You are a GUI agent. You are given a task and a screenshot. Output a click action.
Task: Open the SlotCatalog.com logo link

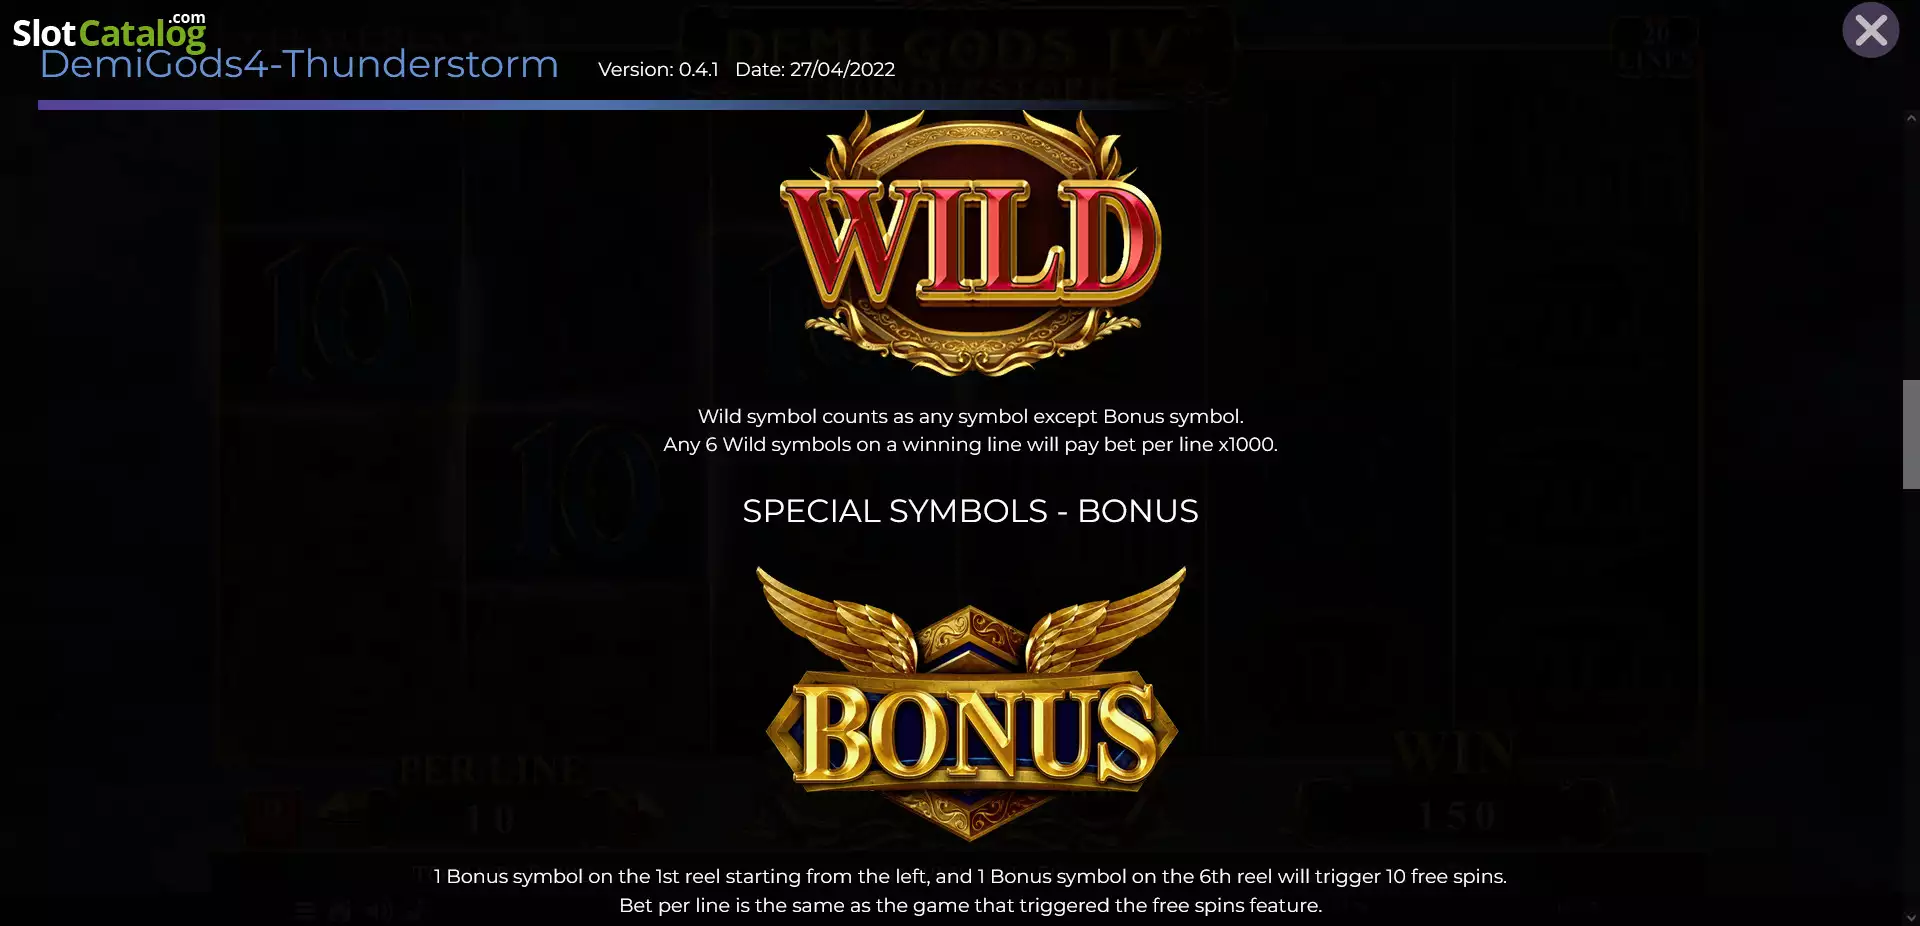pyautogui.click(x=109, y=32)
